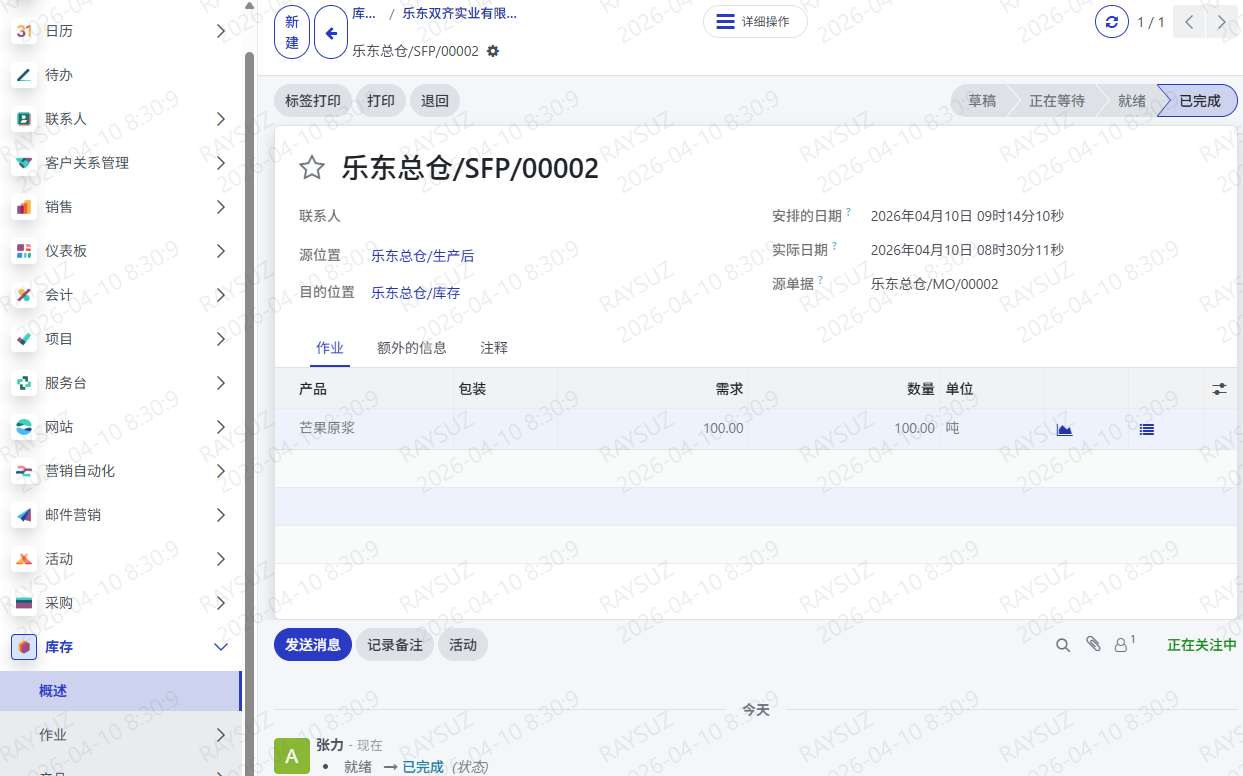Open the 销售 app icon
Viewport: 1243px width, 776px height.
point(24,207)
